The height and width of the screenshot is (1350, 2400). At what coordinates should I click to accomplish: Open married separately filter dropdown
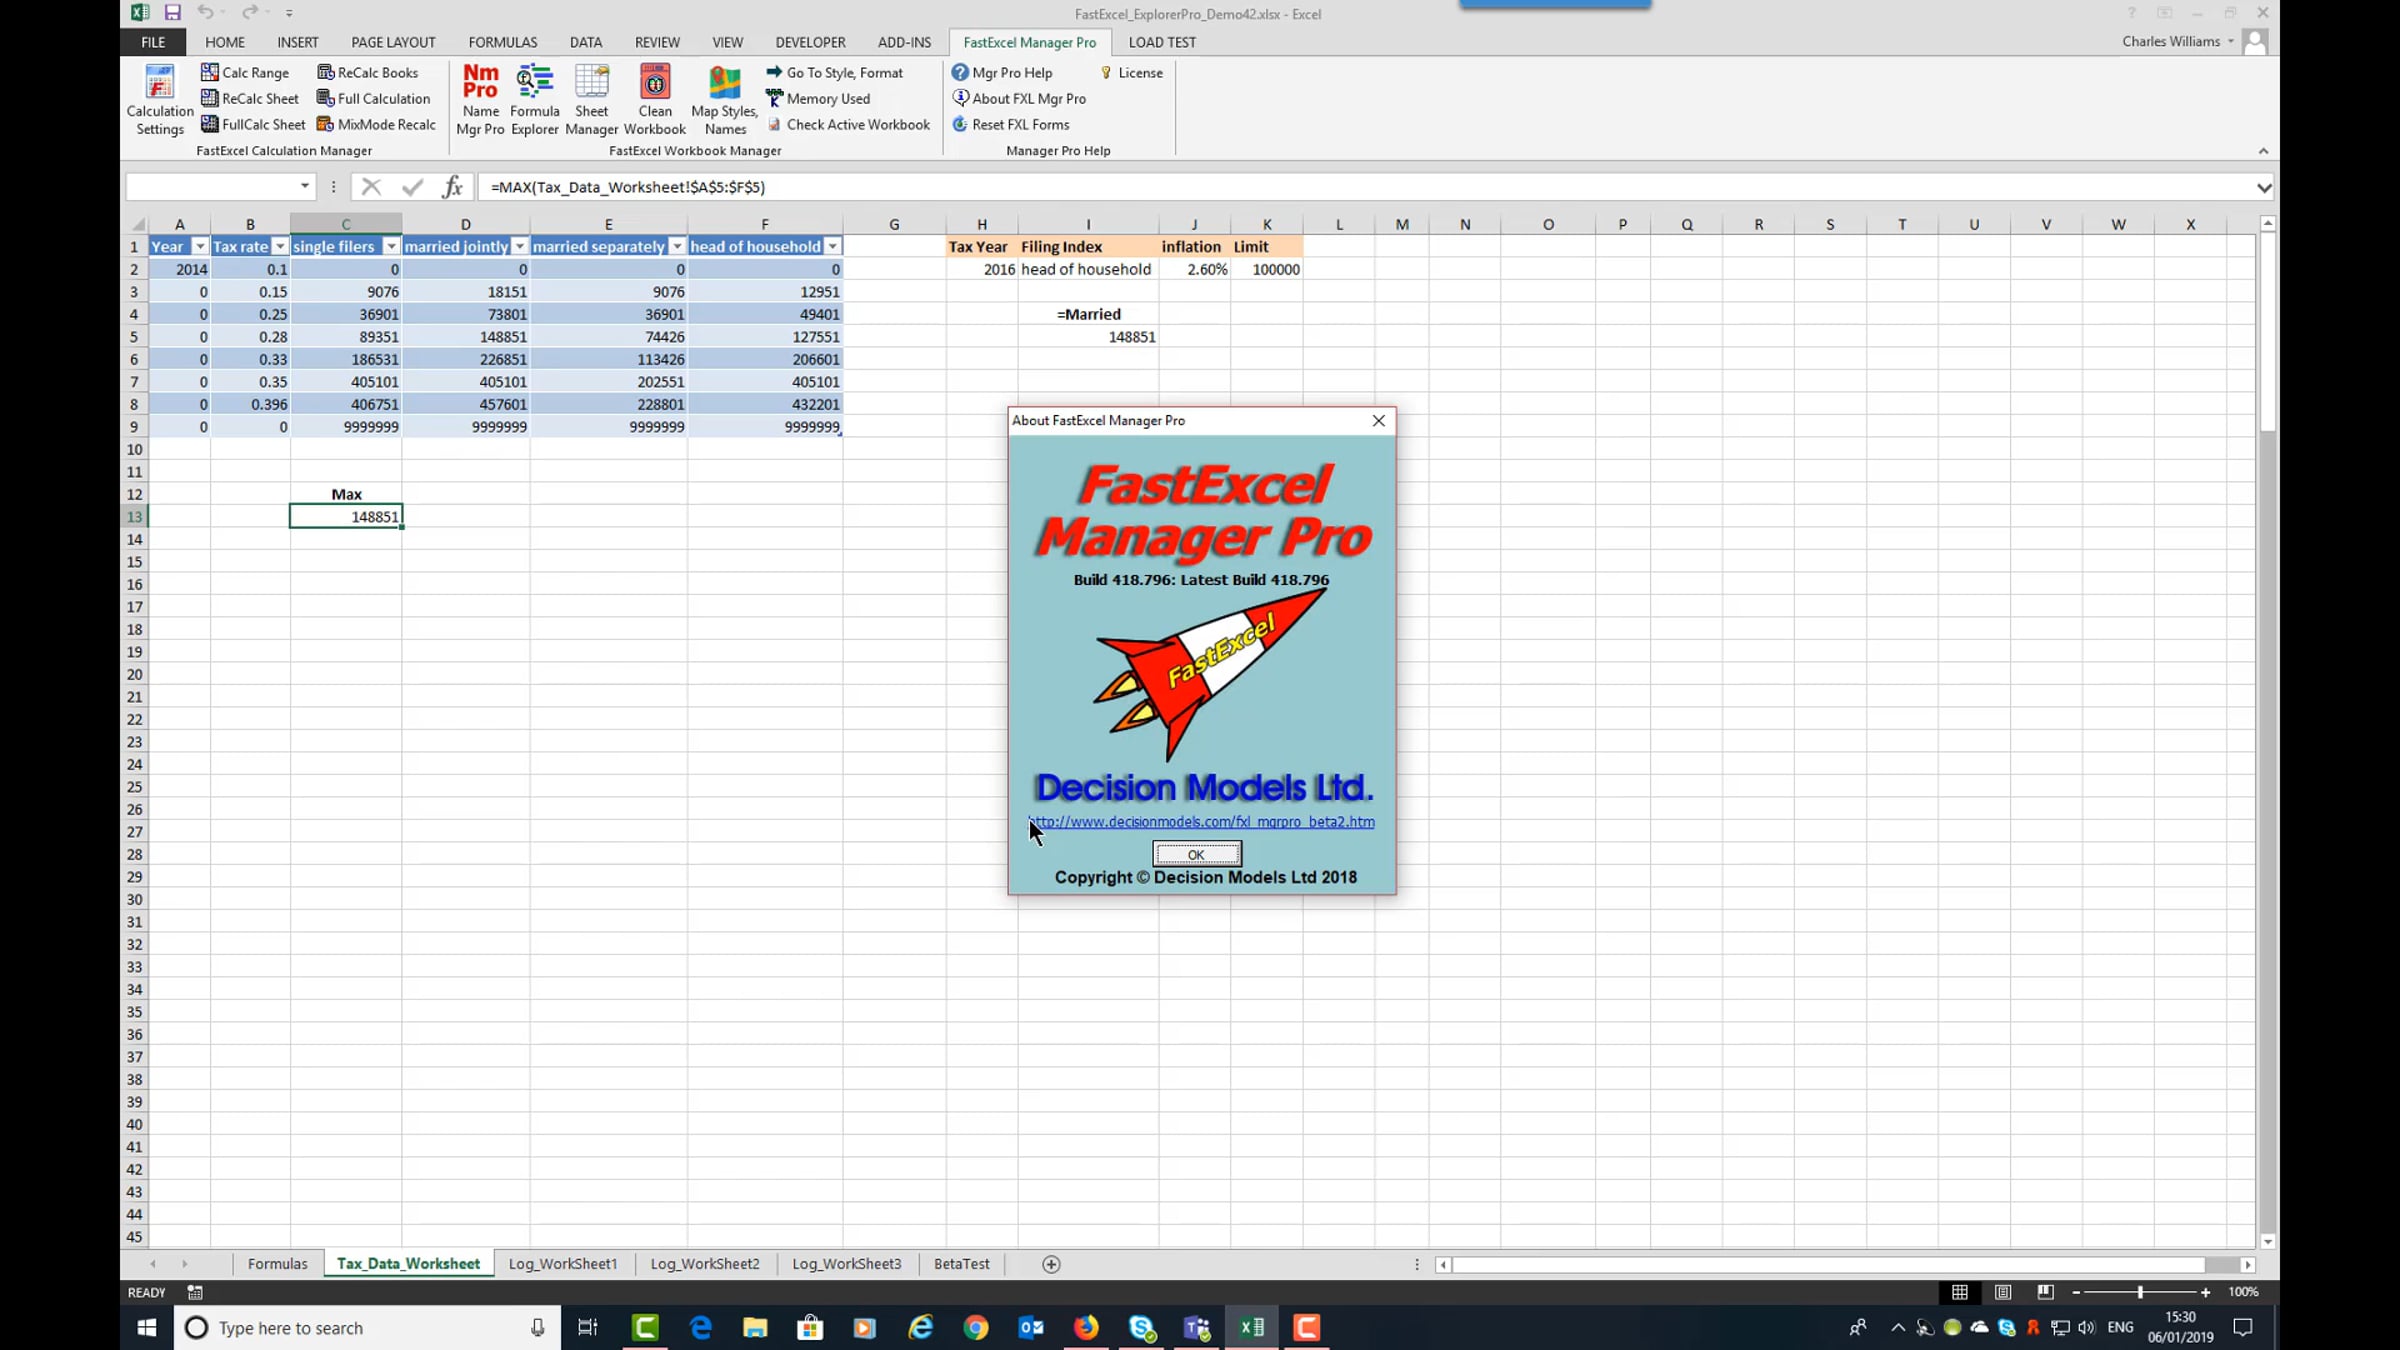tap(677, 247)
